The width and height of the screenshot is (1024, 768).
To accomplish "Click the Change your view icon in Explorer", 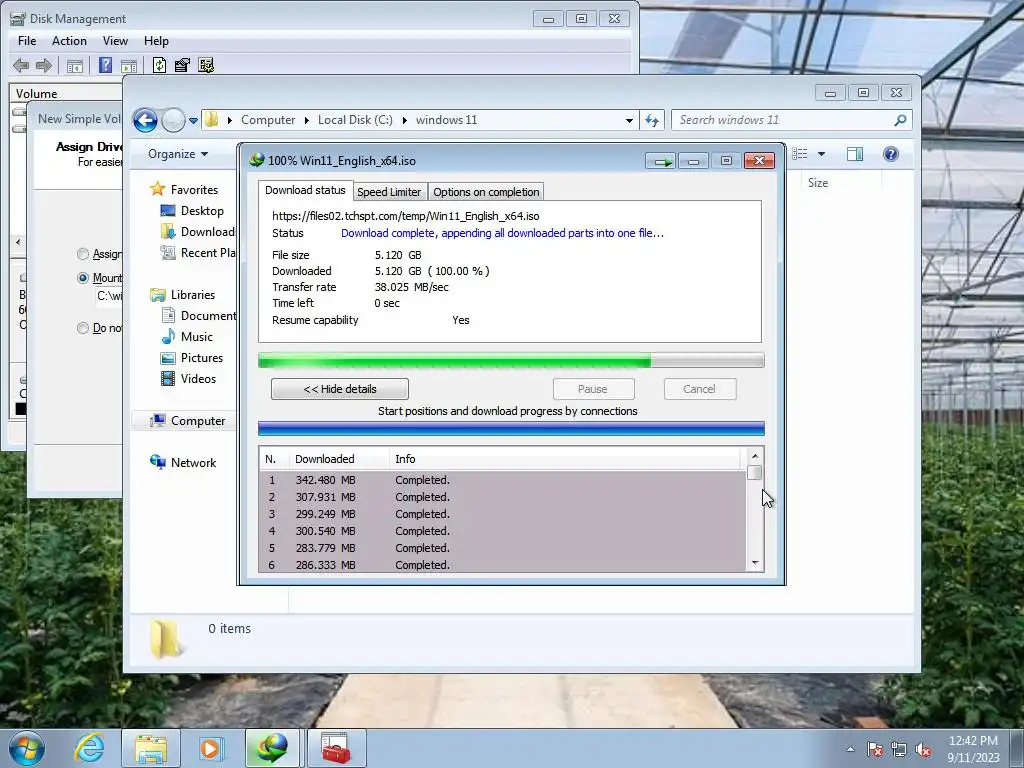I will click(x=800, y=153).
